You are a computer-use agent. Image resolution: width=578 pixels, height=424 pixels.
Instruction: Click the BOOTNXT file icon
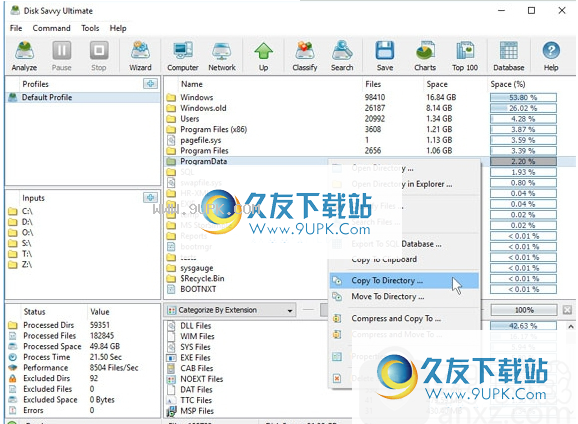pyautogui.click(x=171, y=289)
